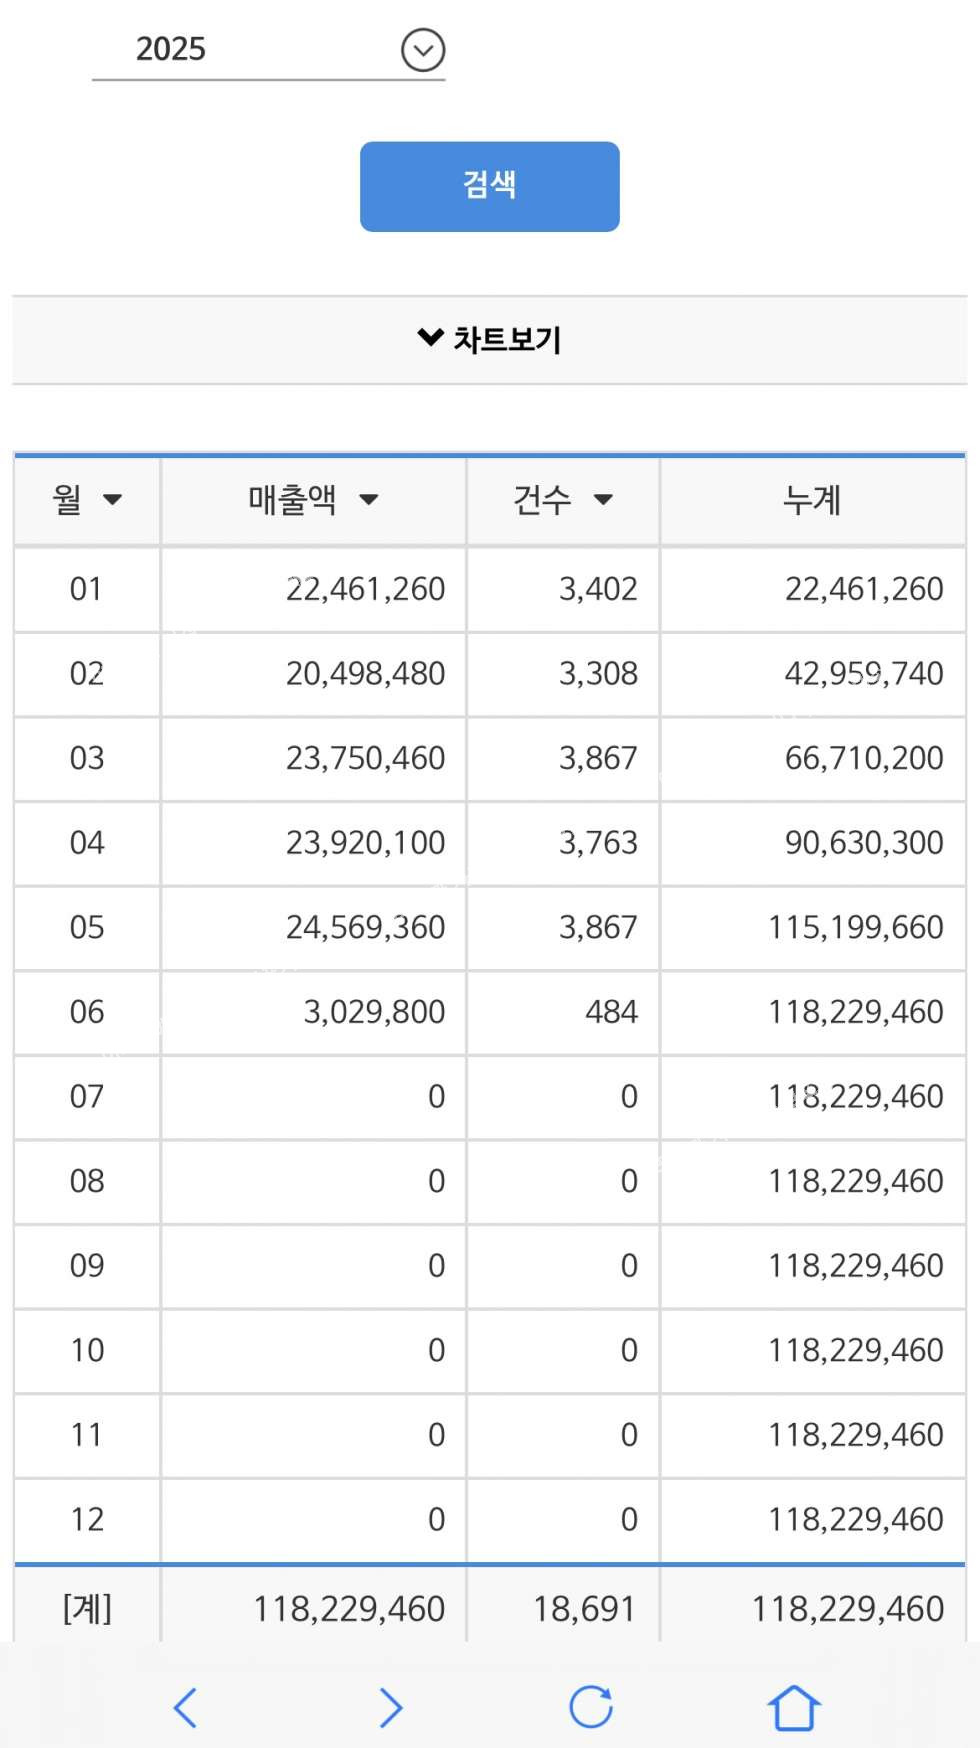The height and width of the screenshot is (1748, 980).
Task: Sort table by 월 column
Action: [87, 500]
